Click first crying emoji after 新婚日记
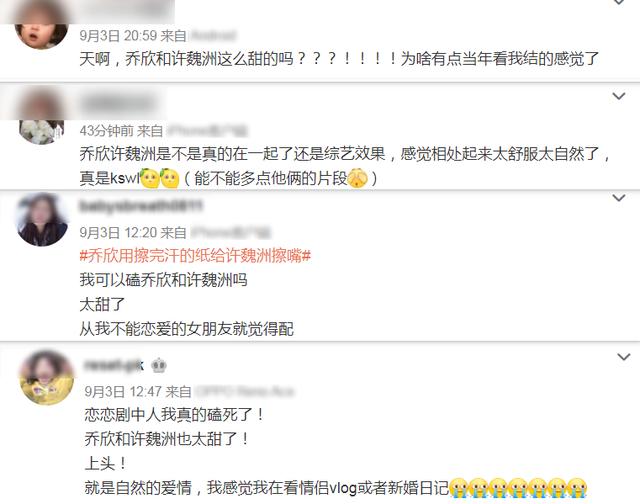Screen dimensions: 640x504 click(x=459, y=488)
